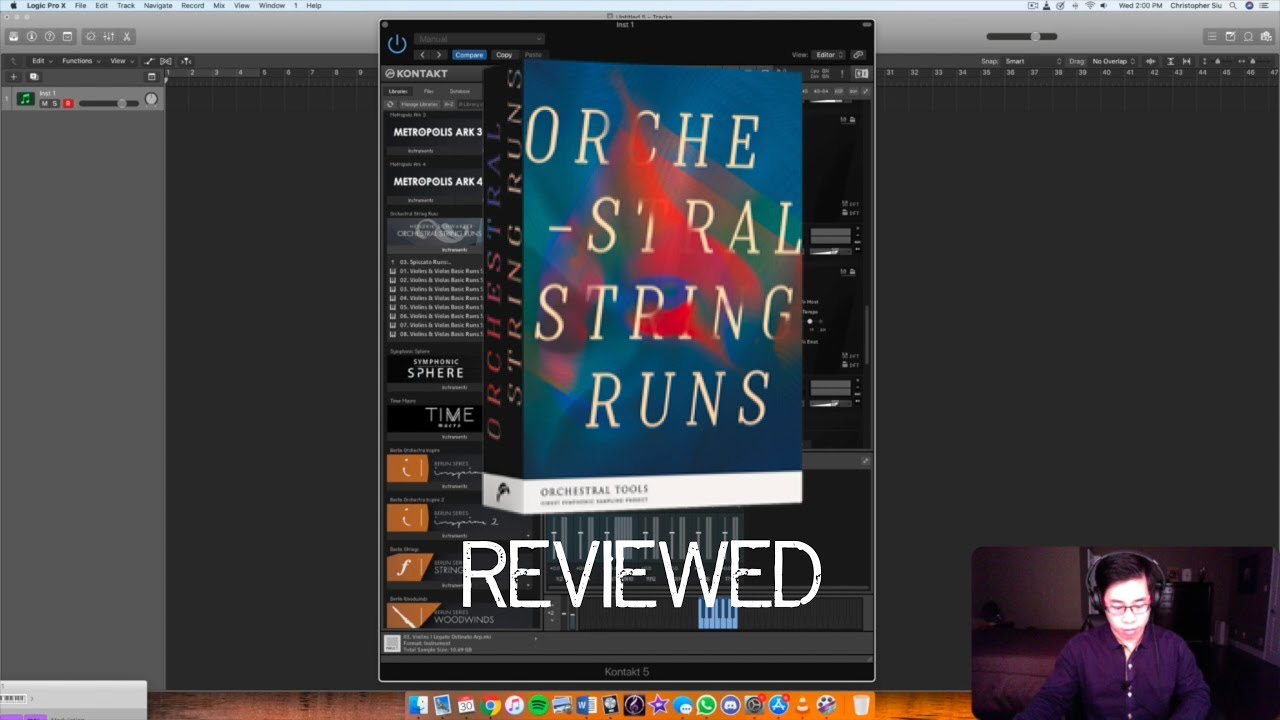This screenshot has width=1280, height=720.
Task: Open the Track menu
Action: pos(126,5)
